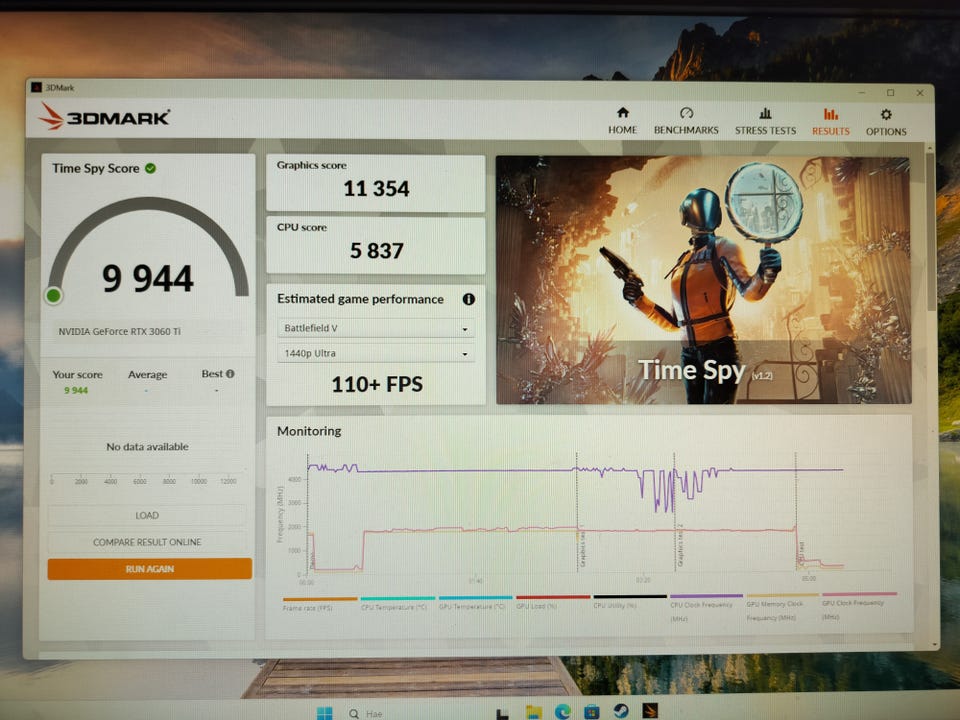Open Steam from the taskbar
The width and height of the screenshot is (960, 720).
pos(621,711)
